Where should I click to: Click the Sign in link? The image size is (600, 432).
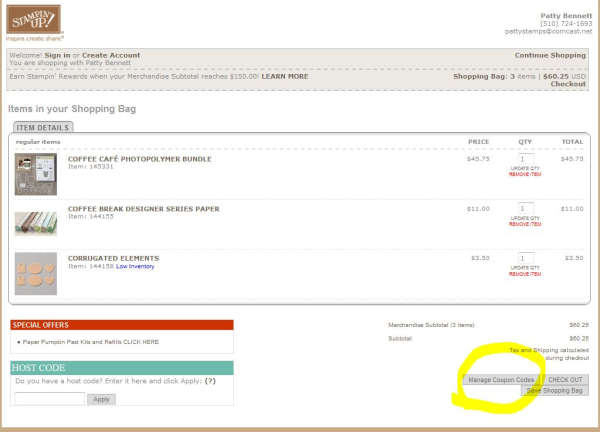pyautogui.click(x=57, y=55)
